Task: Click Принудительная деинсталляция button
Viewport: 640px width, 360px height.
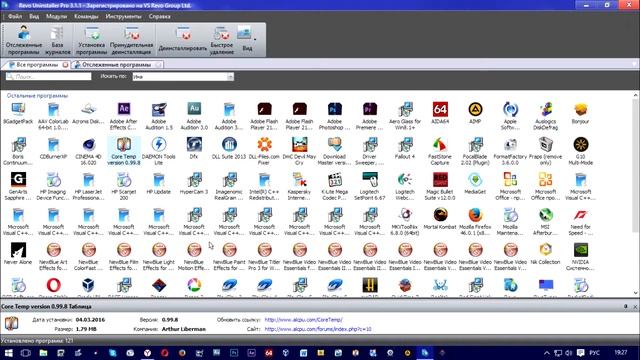Action: point(131,40)
